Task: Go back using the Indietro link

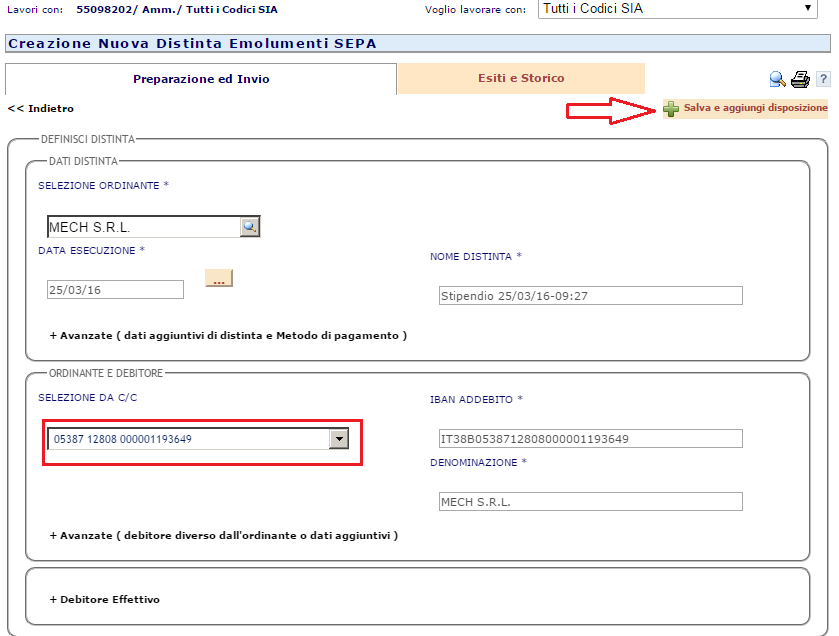Action: coord(41,108)
